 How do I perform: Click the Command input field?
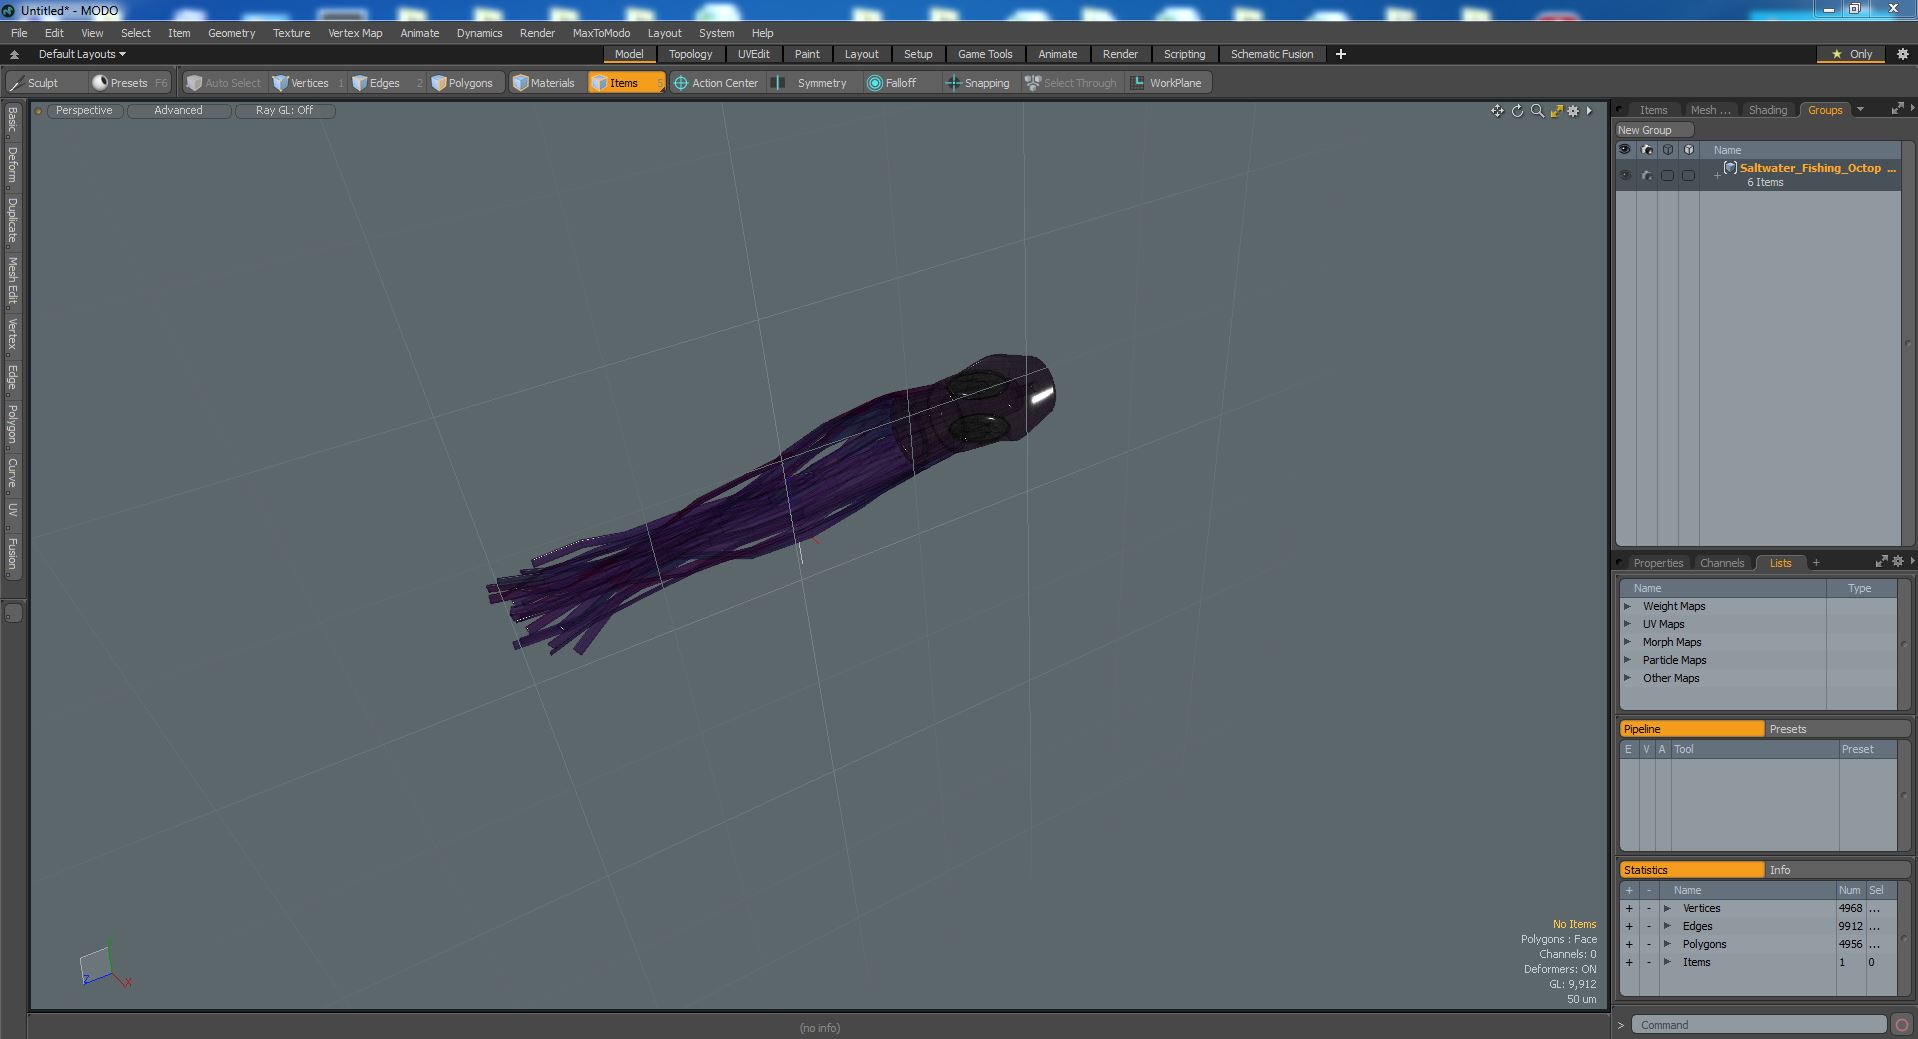pyautogui.click(x=1759, y=1025)
